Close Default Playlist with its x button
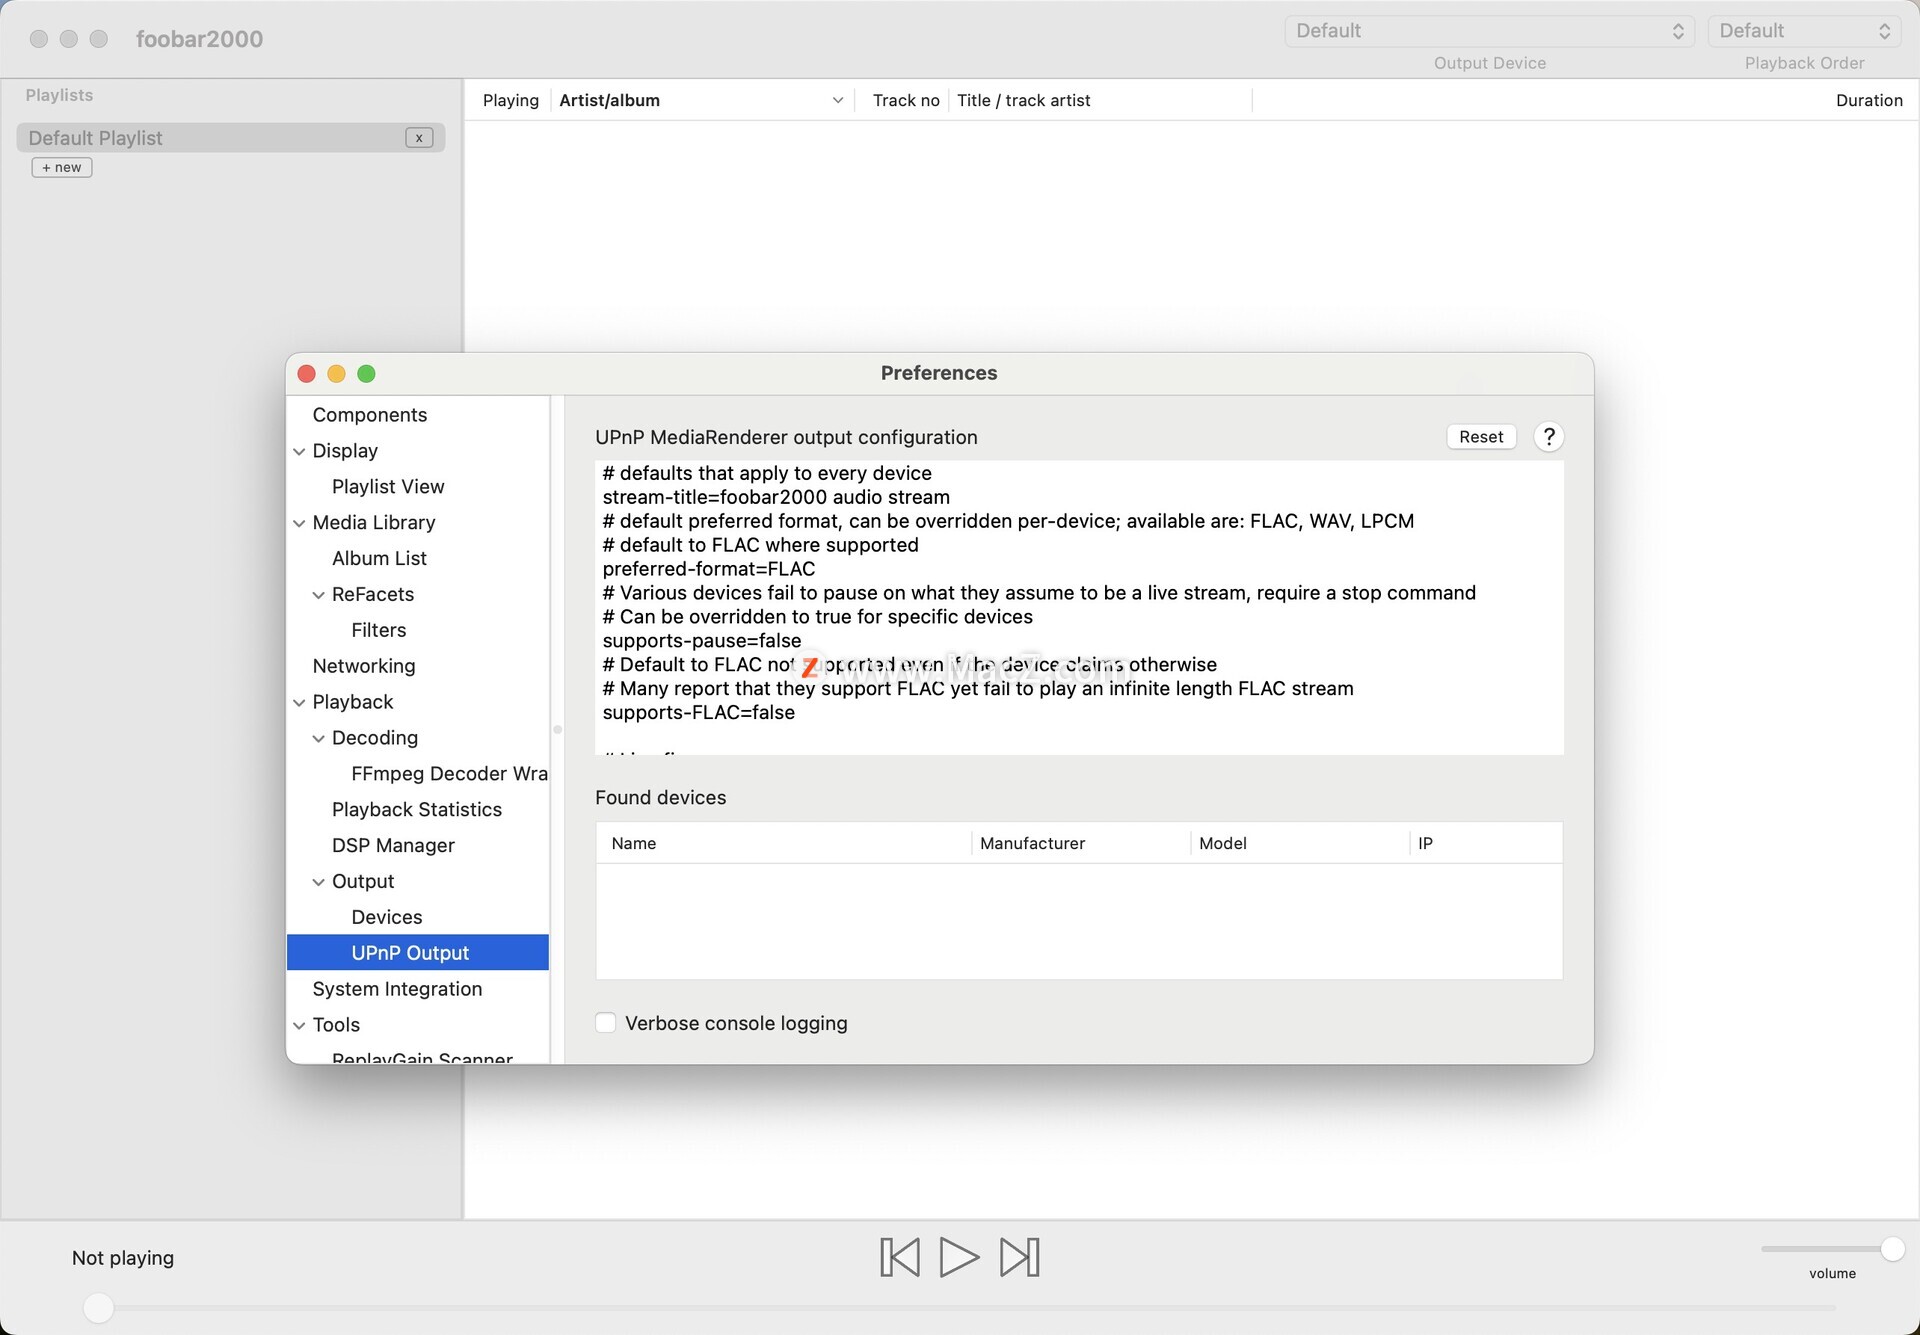The image size is (1920, 1335). 419,138
